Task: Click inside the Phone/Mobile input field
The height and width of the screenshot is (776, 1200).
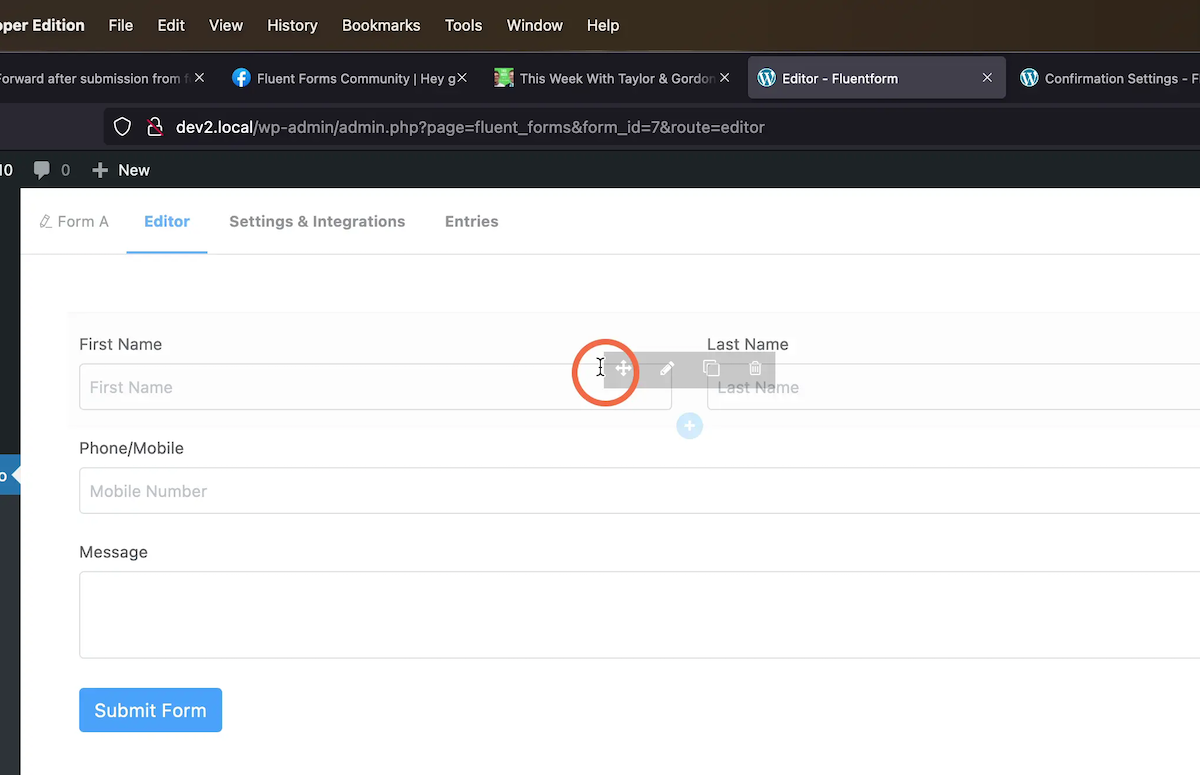Action: [x=400, y=491]
